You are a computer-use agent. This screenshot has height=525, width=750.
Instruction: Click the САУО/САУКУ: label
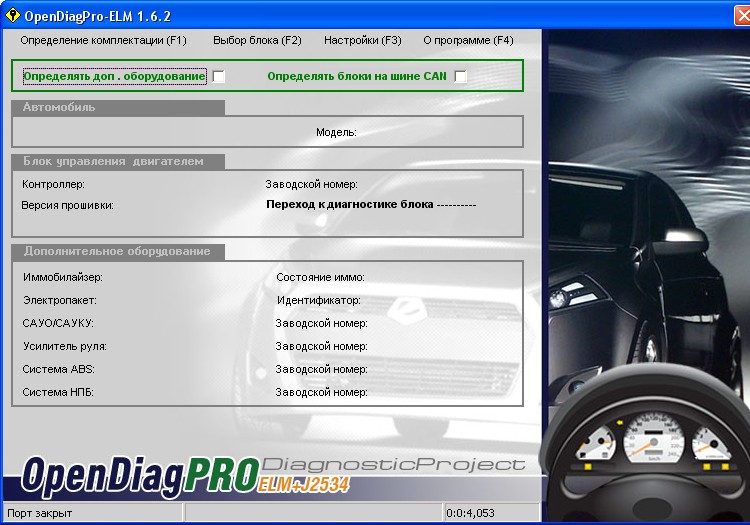[58, 323]
